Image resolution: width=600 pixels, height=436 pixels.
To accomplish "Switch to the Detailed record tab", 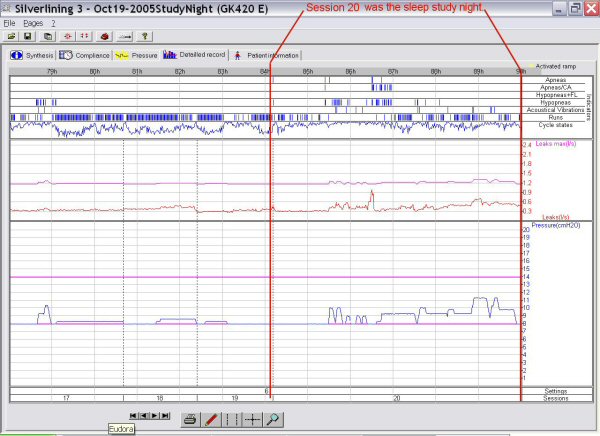I will [194, 55].
